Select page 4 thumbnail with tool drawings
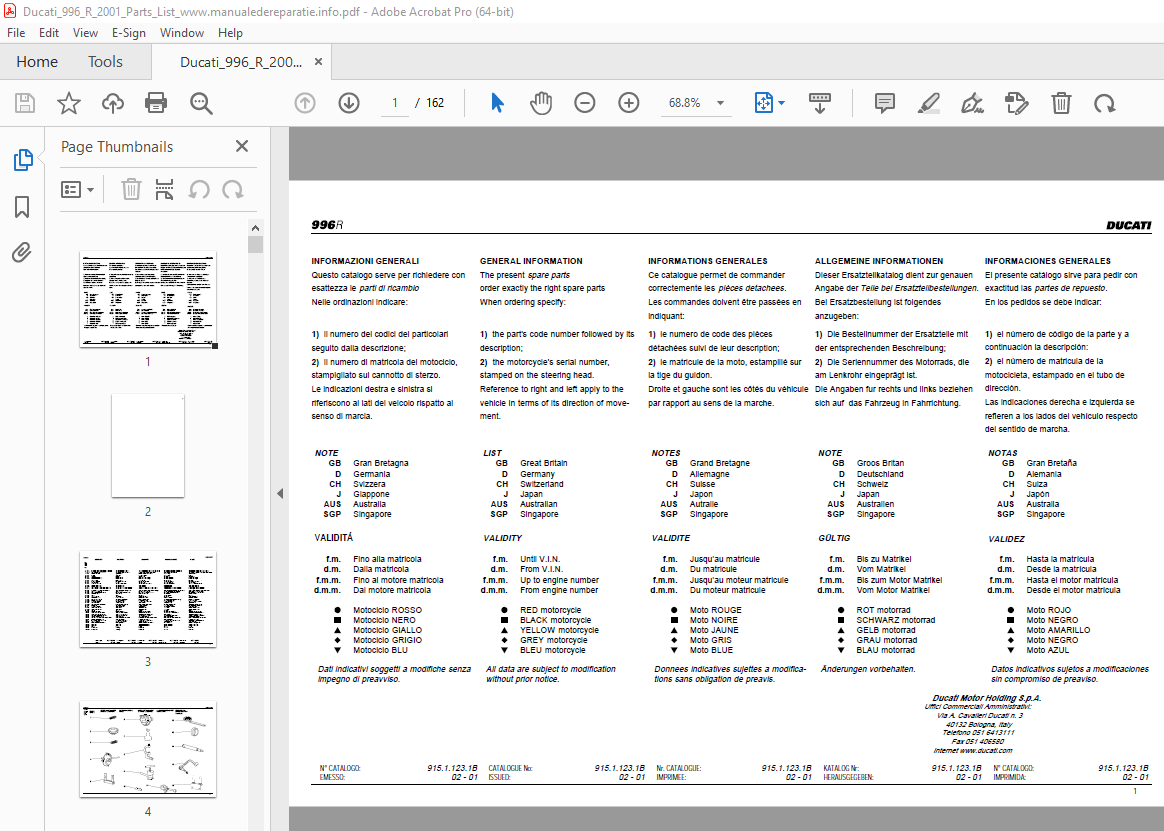1164x831 pixels. (148, 749)
